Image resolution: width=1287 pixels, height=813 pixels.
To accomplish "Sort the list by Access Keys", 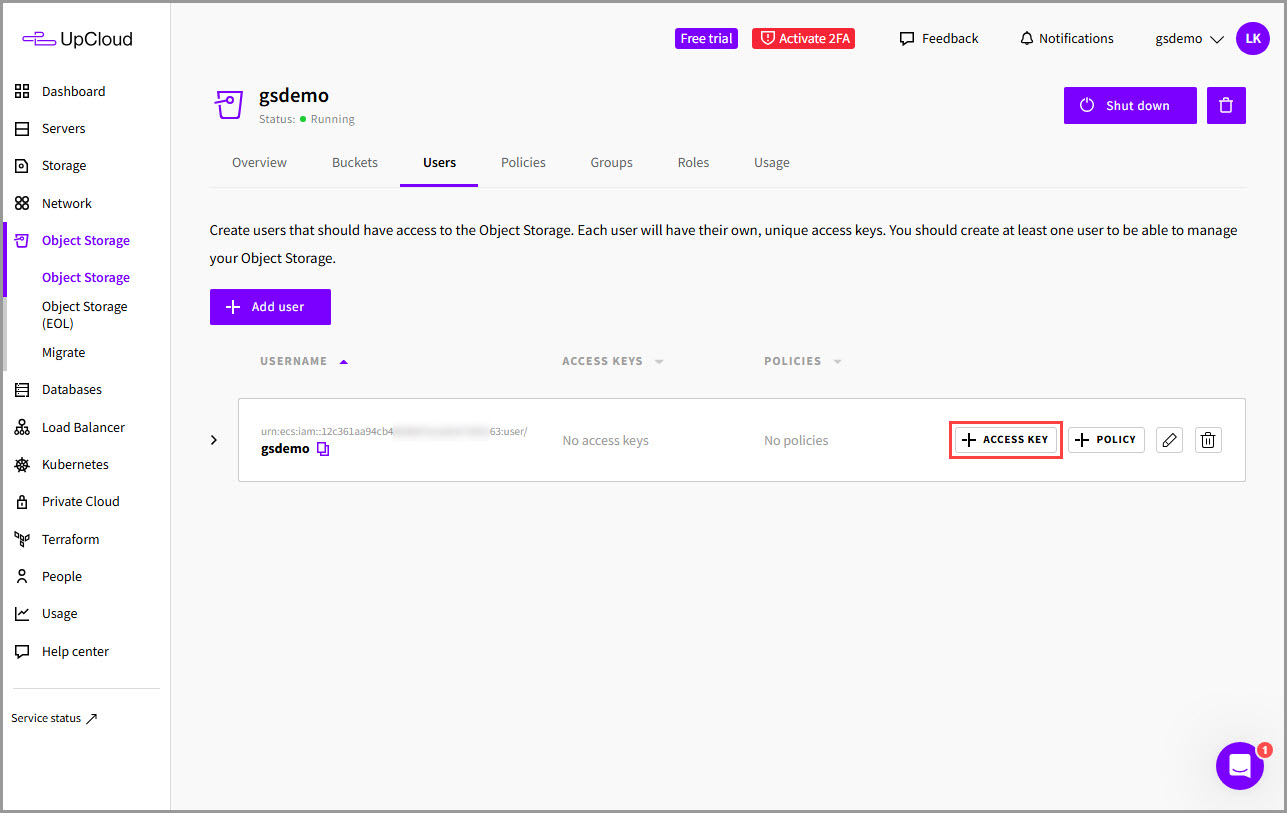I will (x=613, y=361).
